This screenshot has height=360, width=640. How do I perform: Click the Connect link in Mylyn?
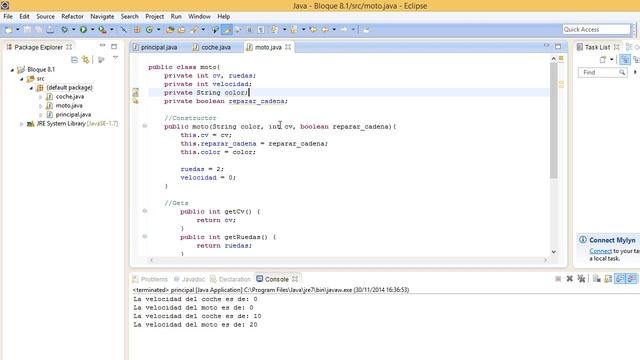point(600,251)
